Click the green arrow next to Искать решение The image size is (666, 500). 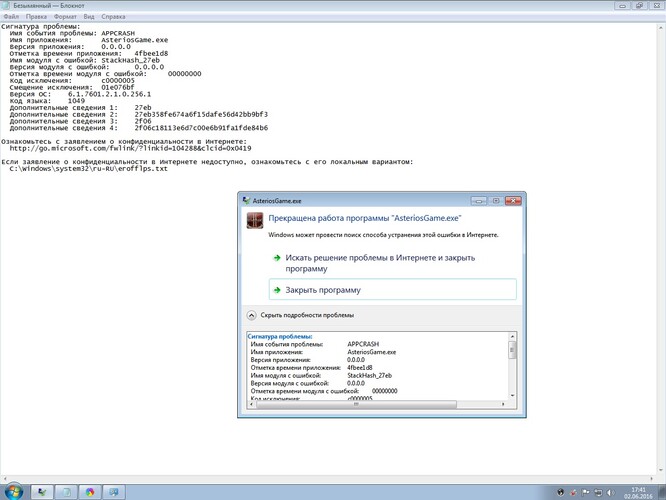(x=277, y=258)
